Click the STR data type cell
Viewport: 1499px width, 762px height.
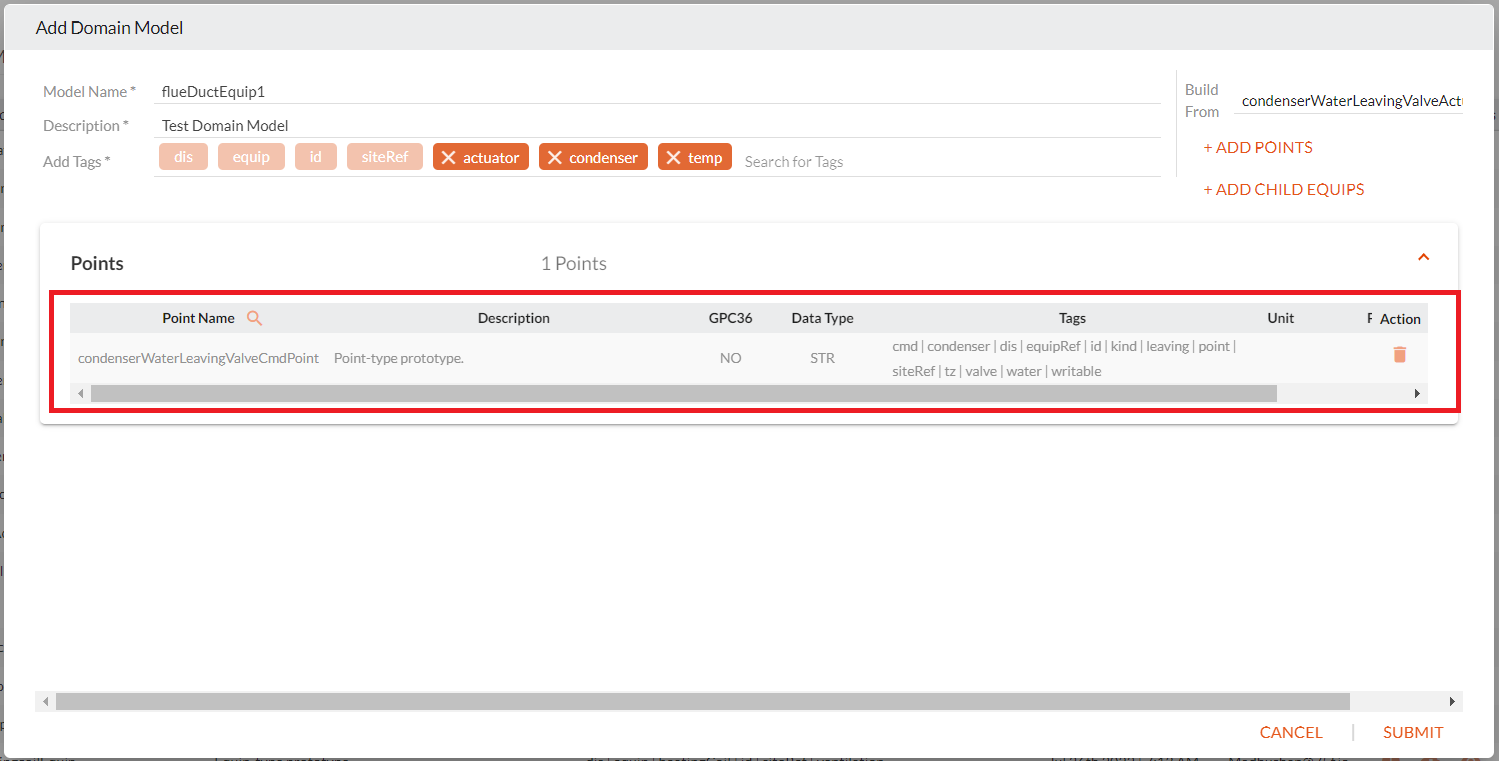[x=822, y=358]
